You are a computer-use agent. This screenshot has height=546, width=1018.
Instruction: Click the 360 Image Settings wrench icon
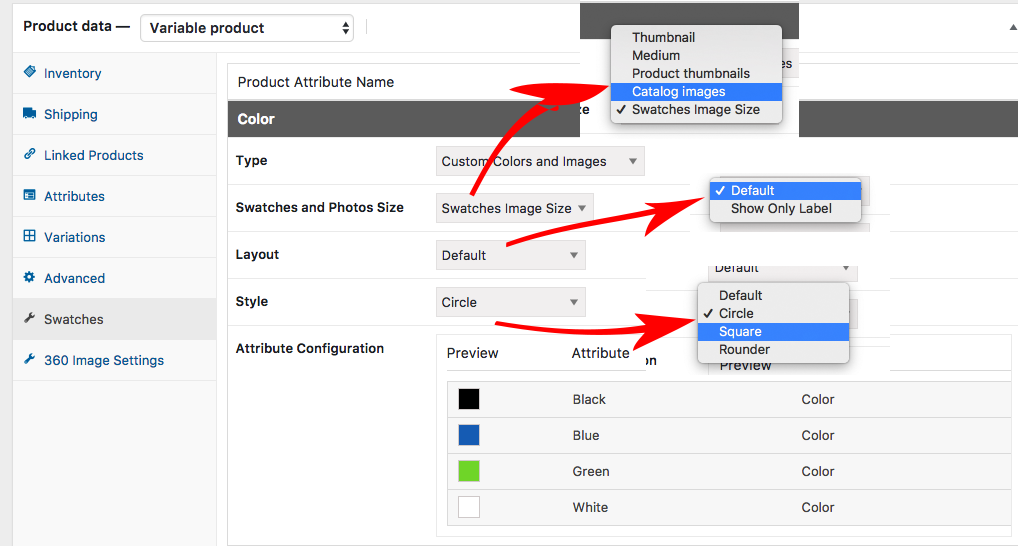tap(29, 360)
